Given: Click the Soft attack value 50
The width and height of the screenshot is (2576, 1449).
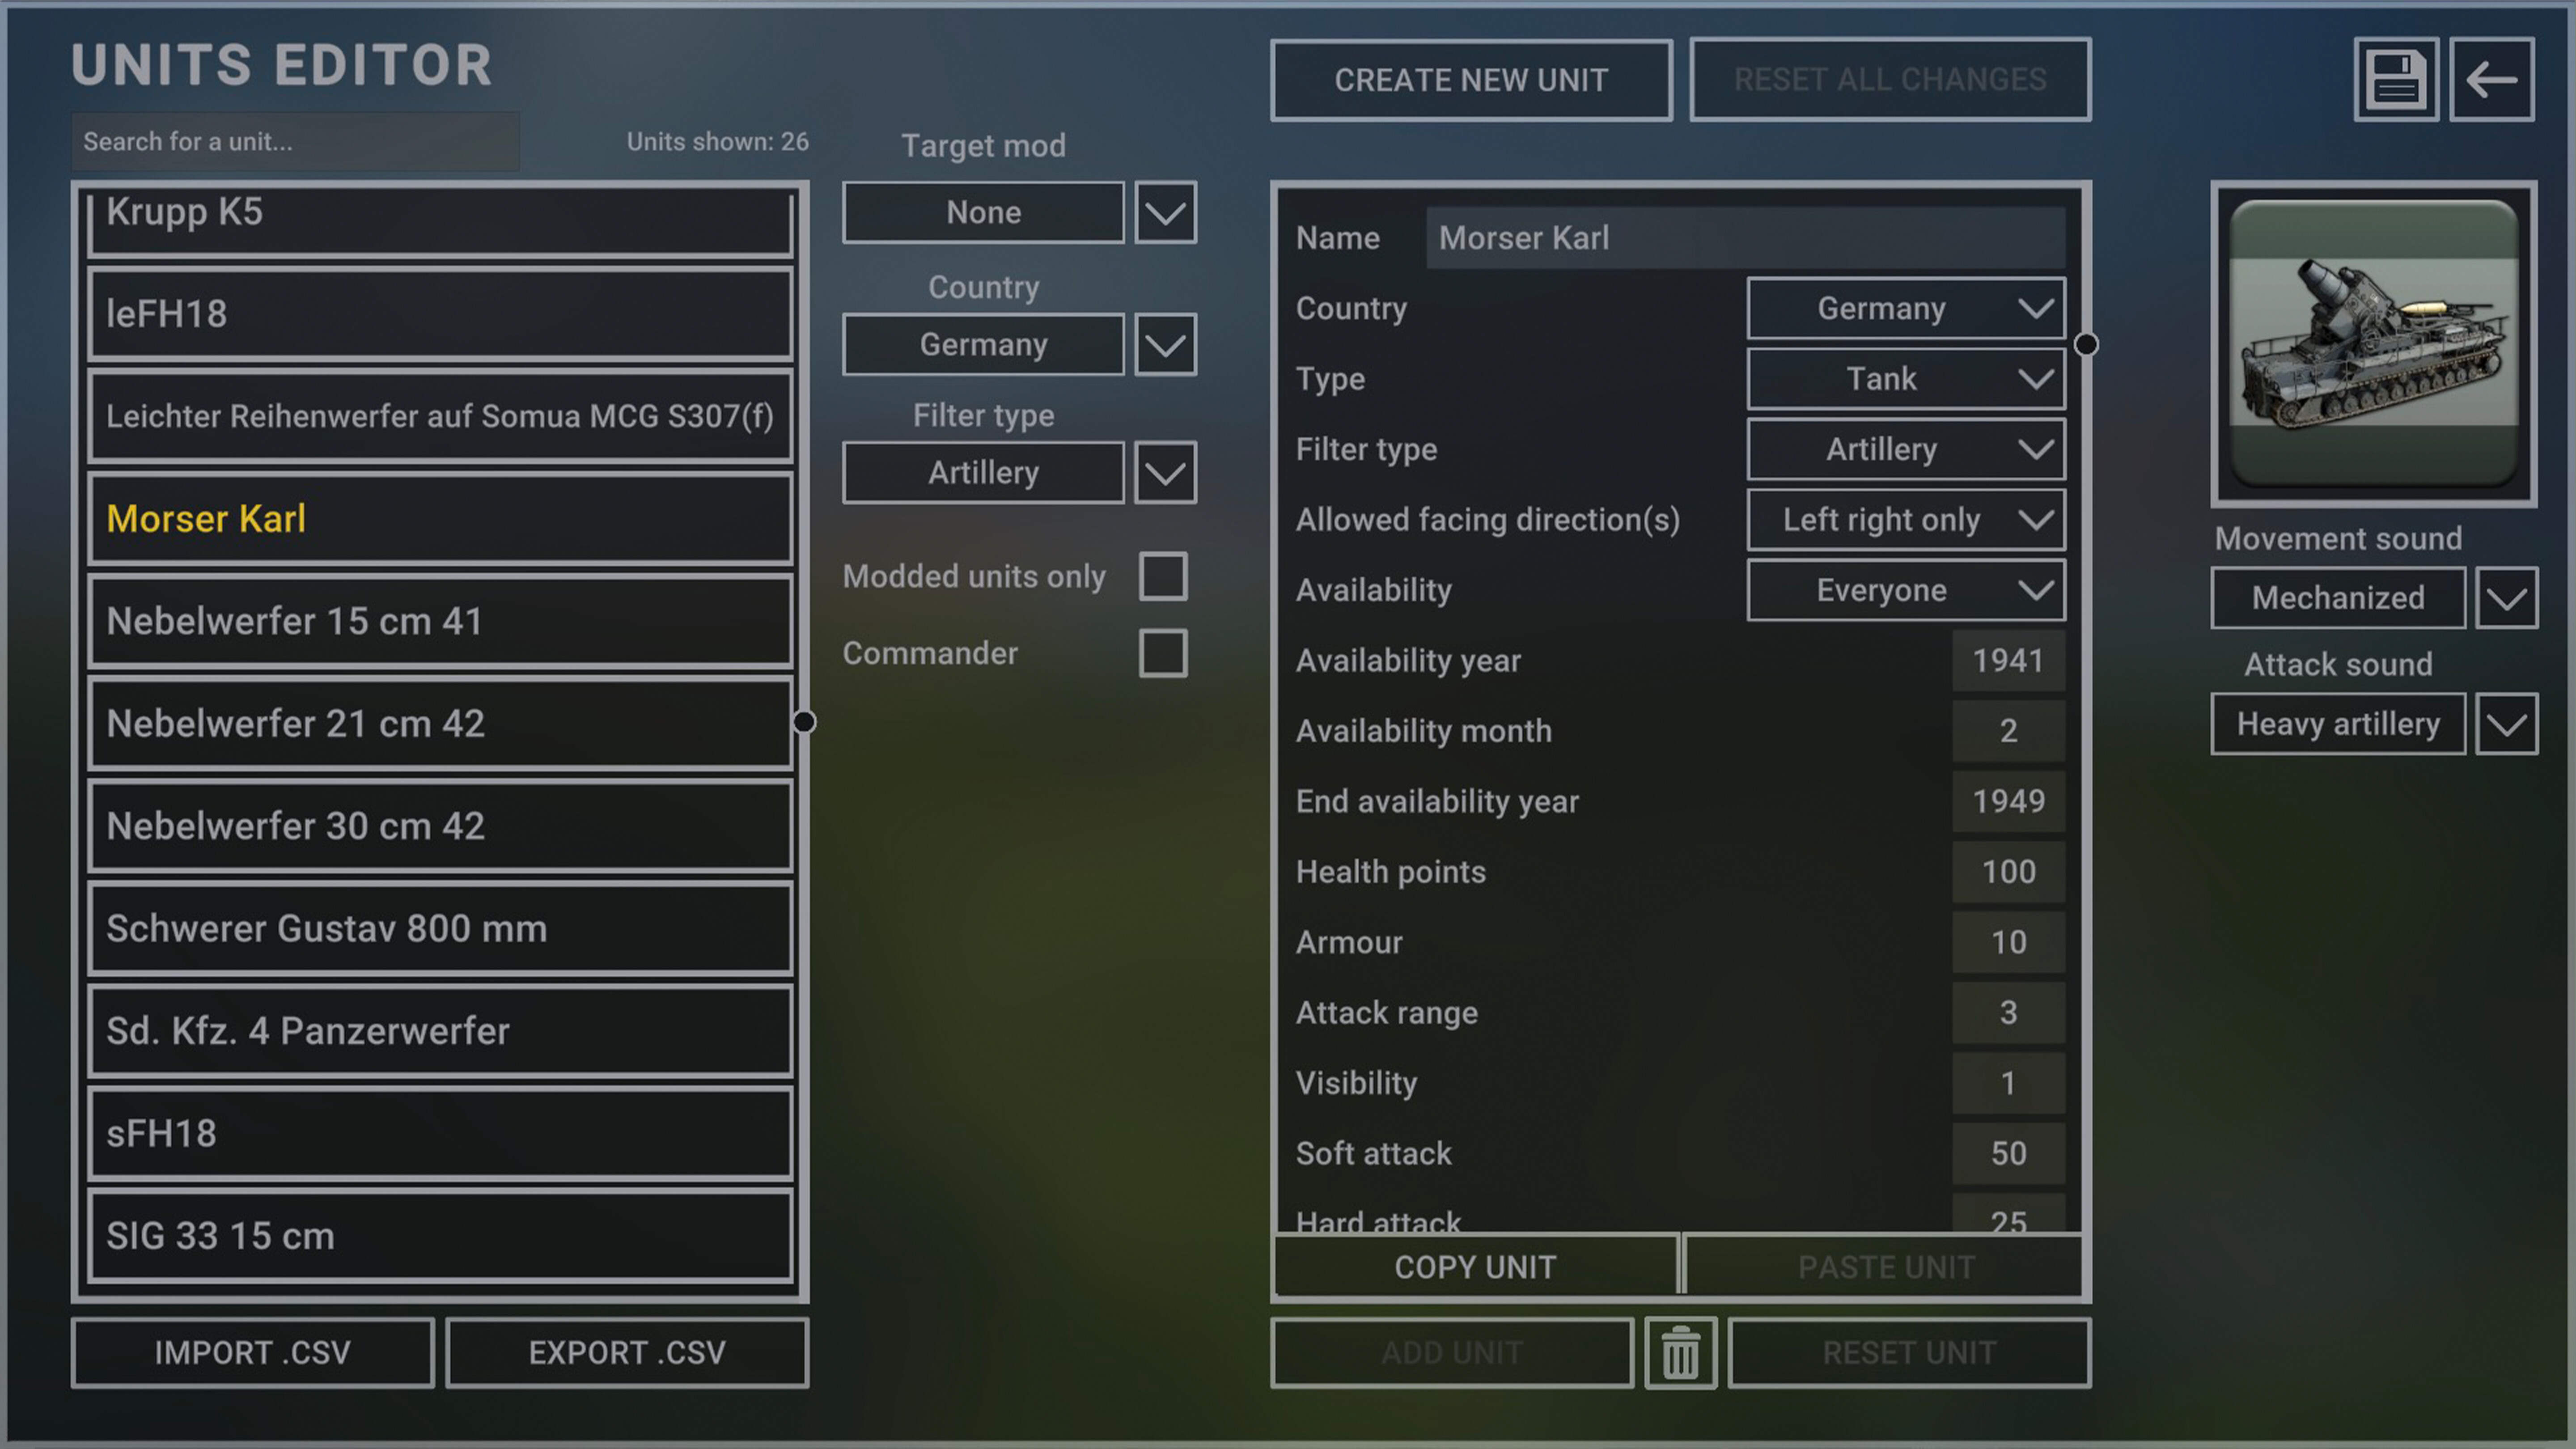Looking at the screenshot, I should click(x=2008, y=1153).
